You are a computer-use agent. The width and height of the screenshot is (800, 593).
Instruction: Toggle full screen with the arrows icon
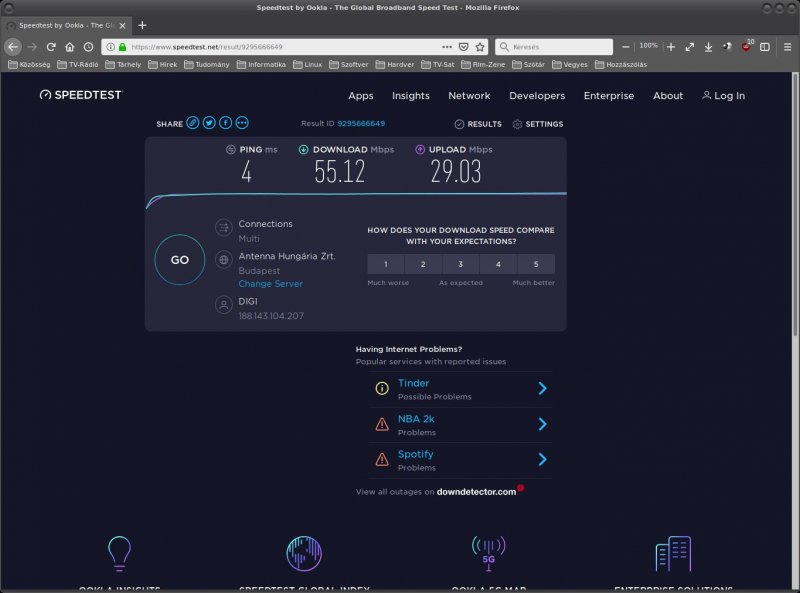(x=690, y=47)
